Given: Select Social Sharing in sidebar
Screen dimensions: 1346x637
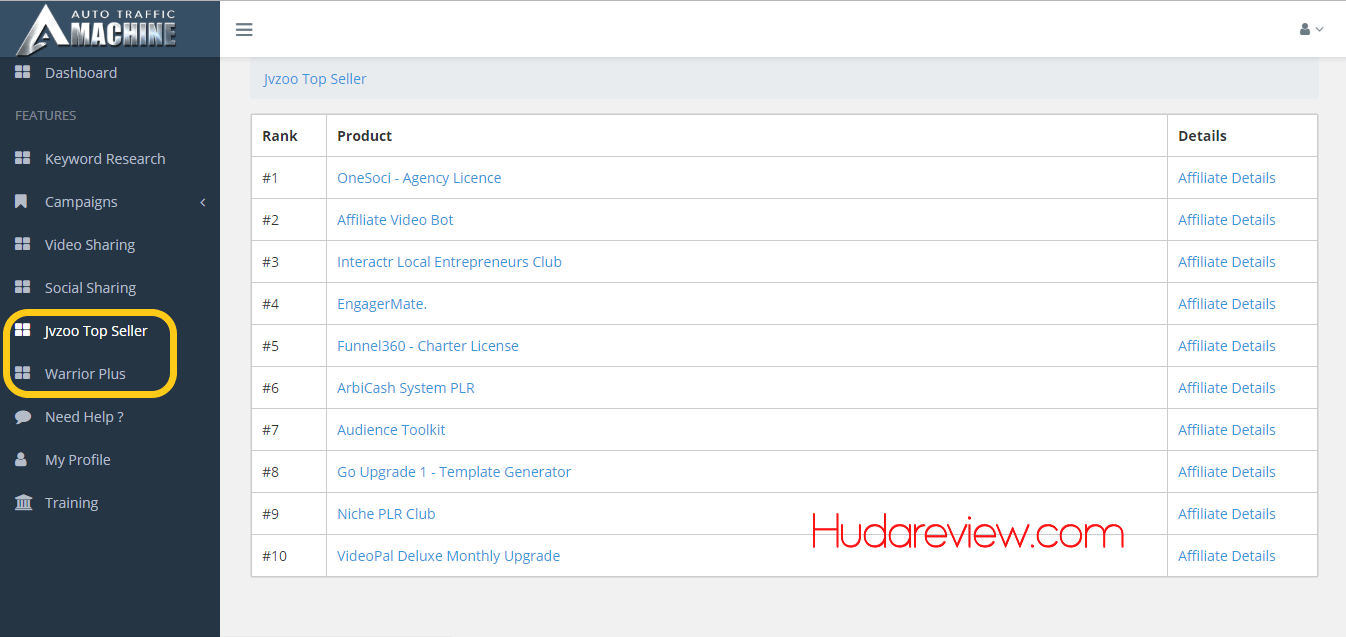Looking at the screenshot, I should click(90, 288).
